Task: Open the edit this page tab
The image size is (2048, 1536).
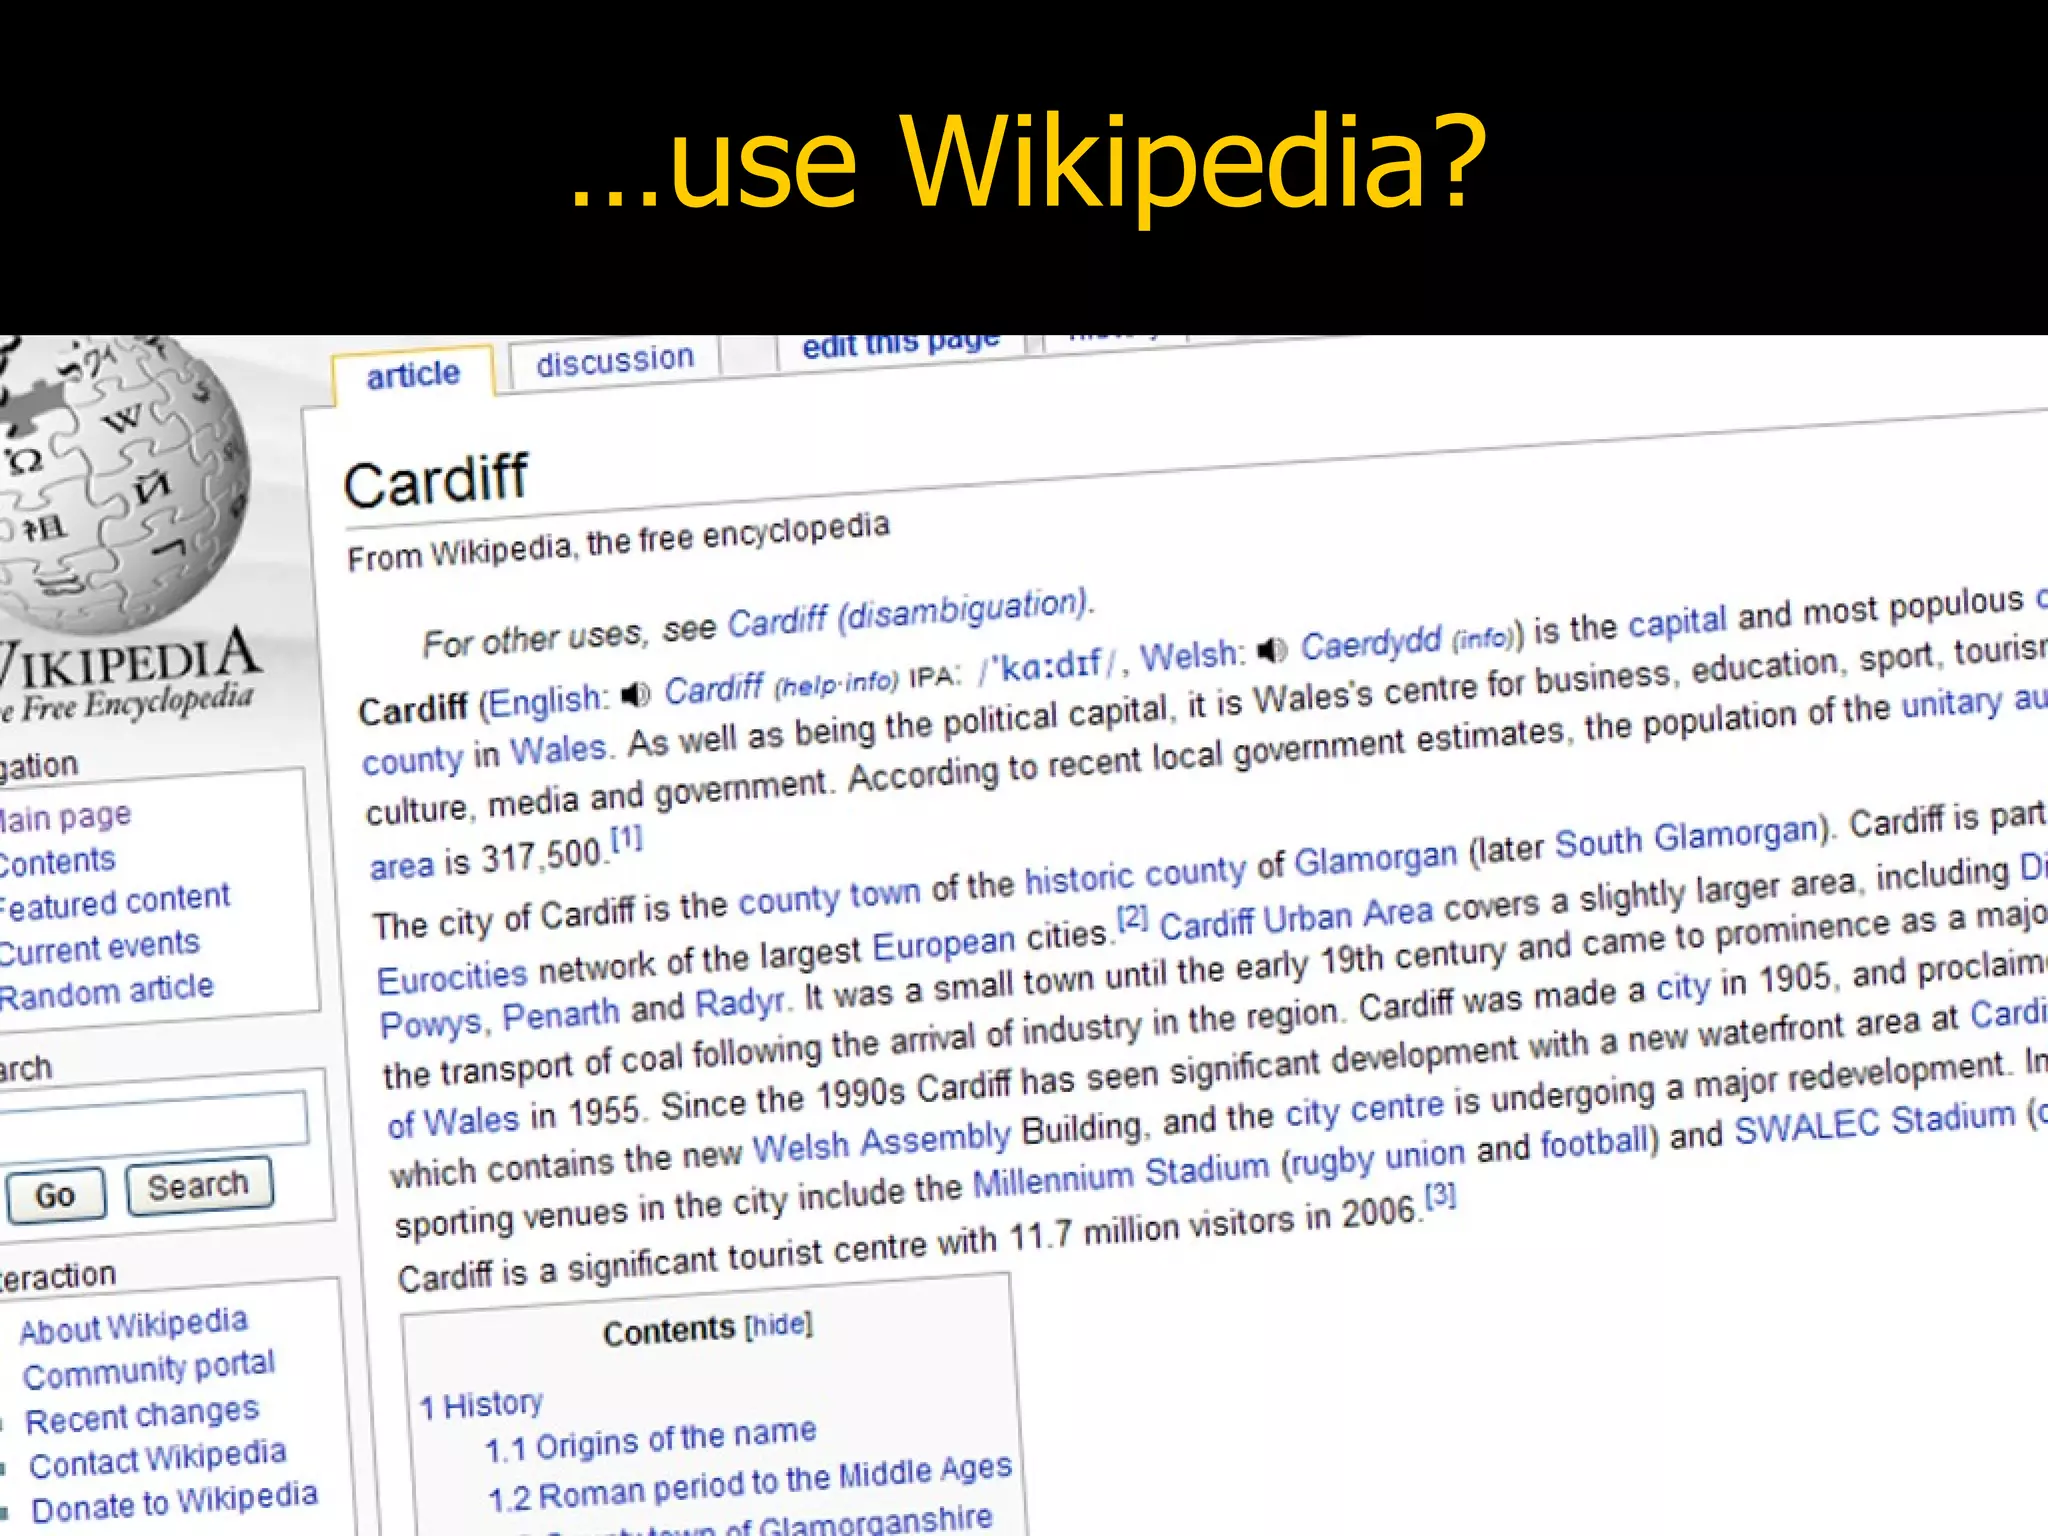Action: (901, 346)
